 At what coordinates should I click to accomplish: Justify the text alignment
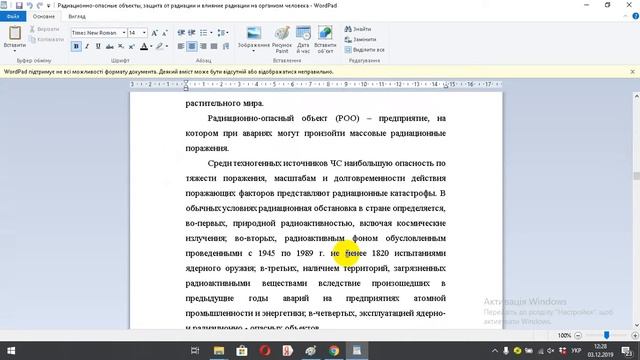pos(214,47)
